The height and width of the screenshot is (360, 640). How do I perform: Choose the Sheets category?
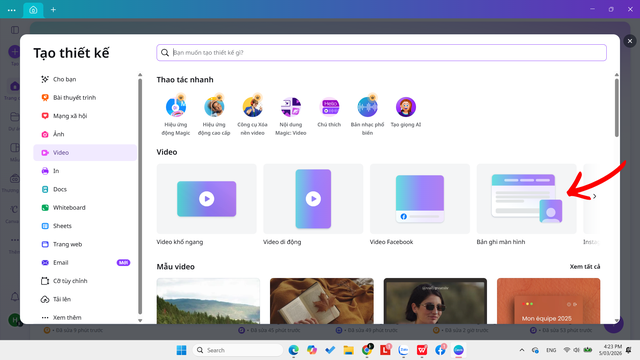pos(85,226)
